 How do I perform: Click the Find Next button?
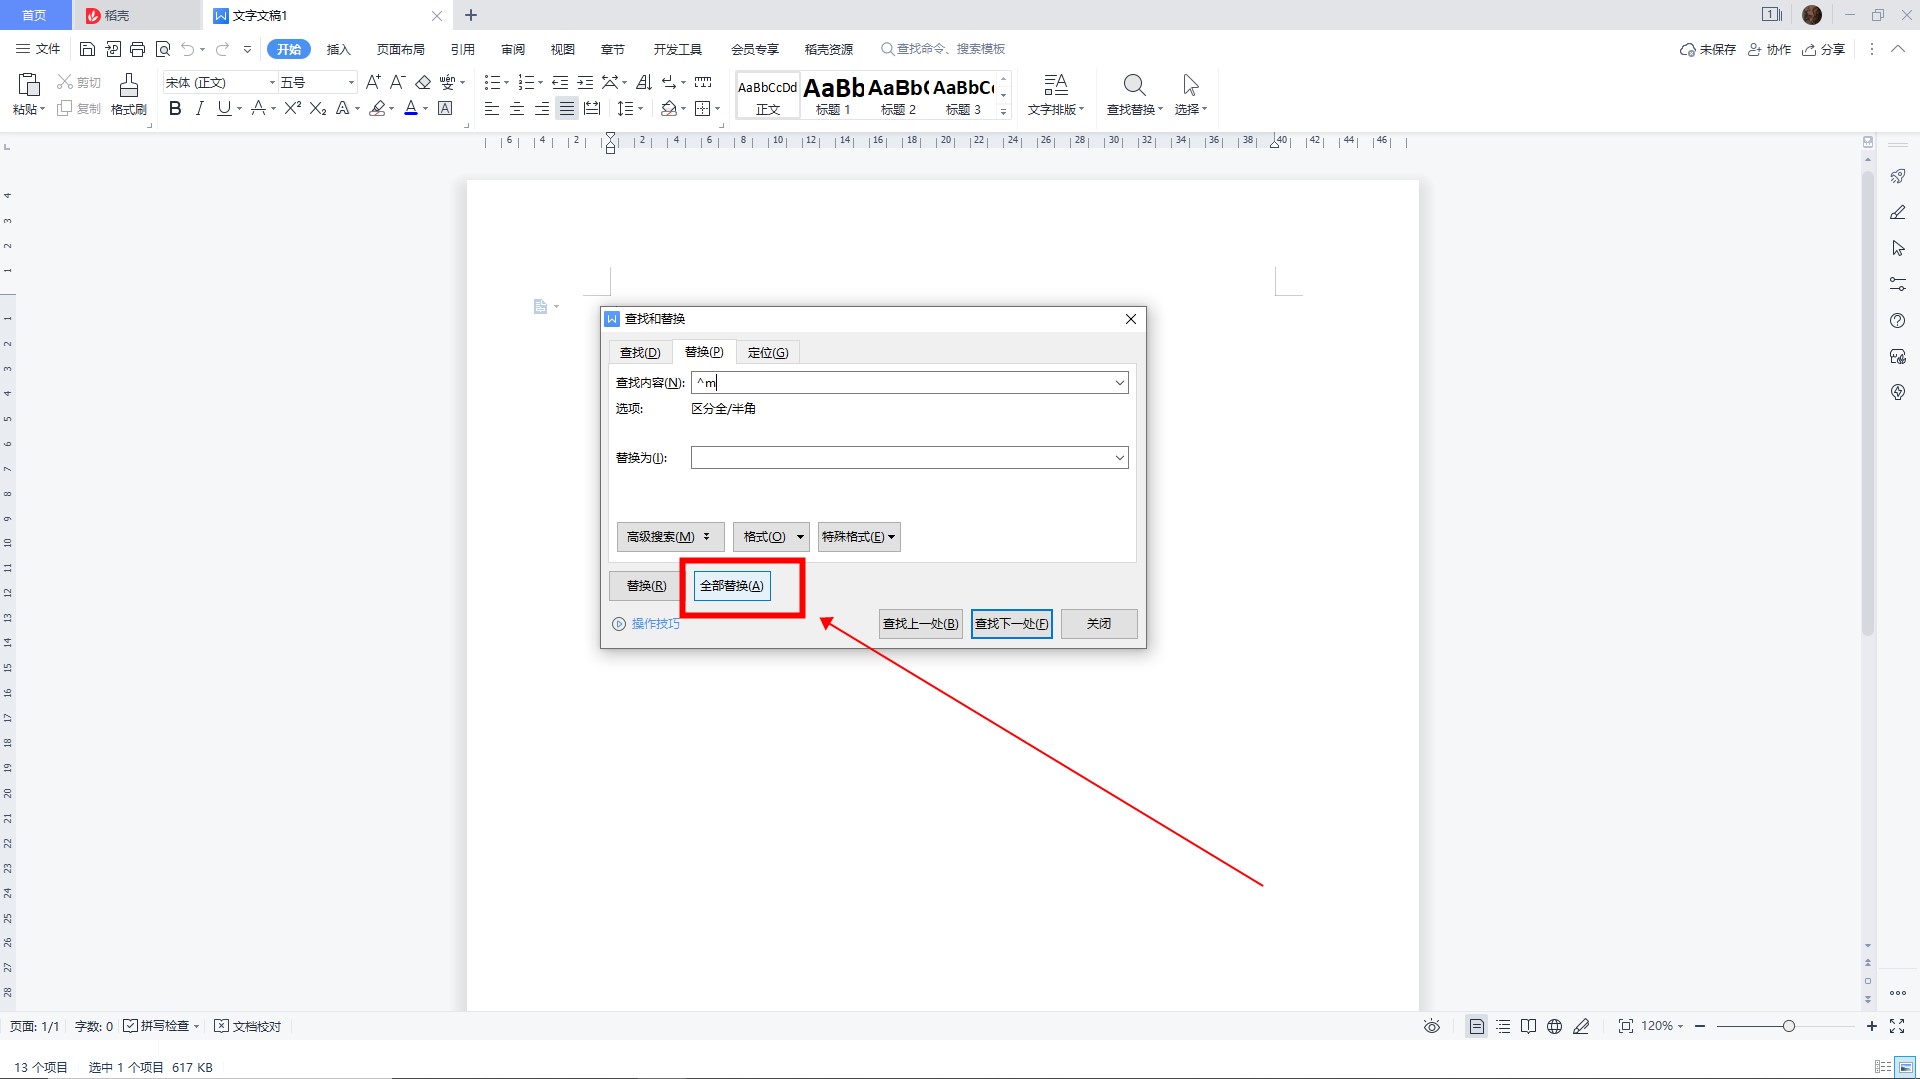click(1011, 624)
